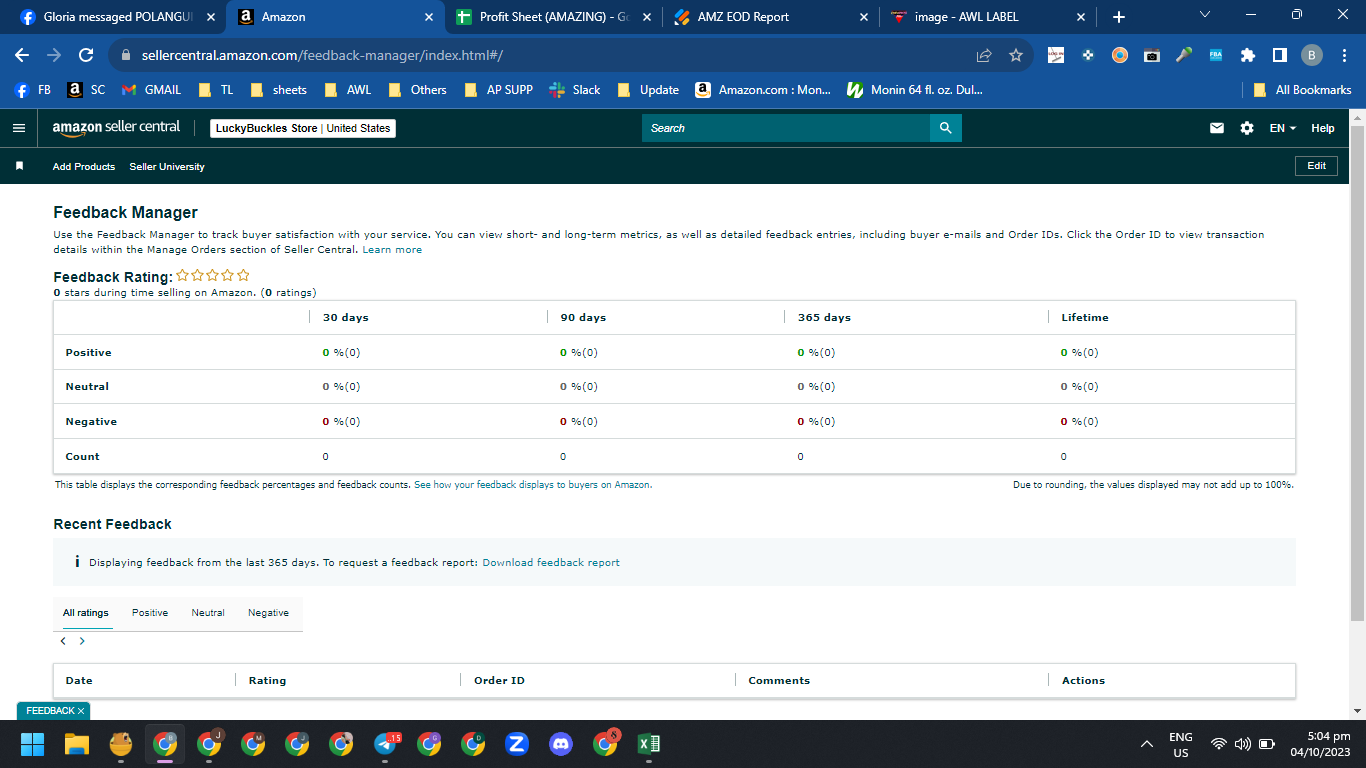Viewport: 1366px width, 768px height.
Task: Click the screenshot camera extension icon
Action: click(x=1152, y=56)
